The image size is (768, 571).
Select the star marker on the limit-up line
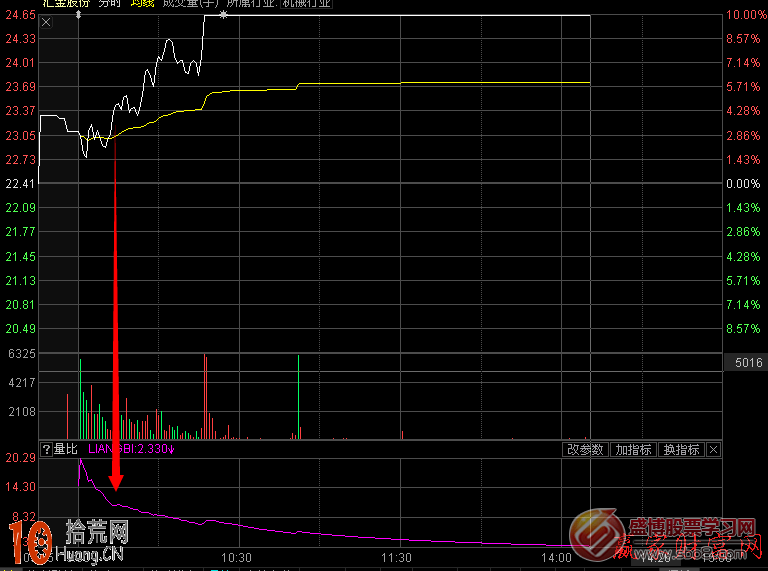[223, 15]
